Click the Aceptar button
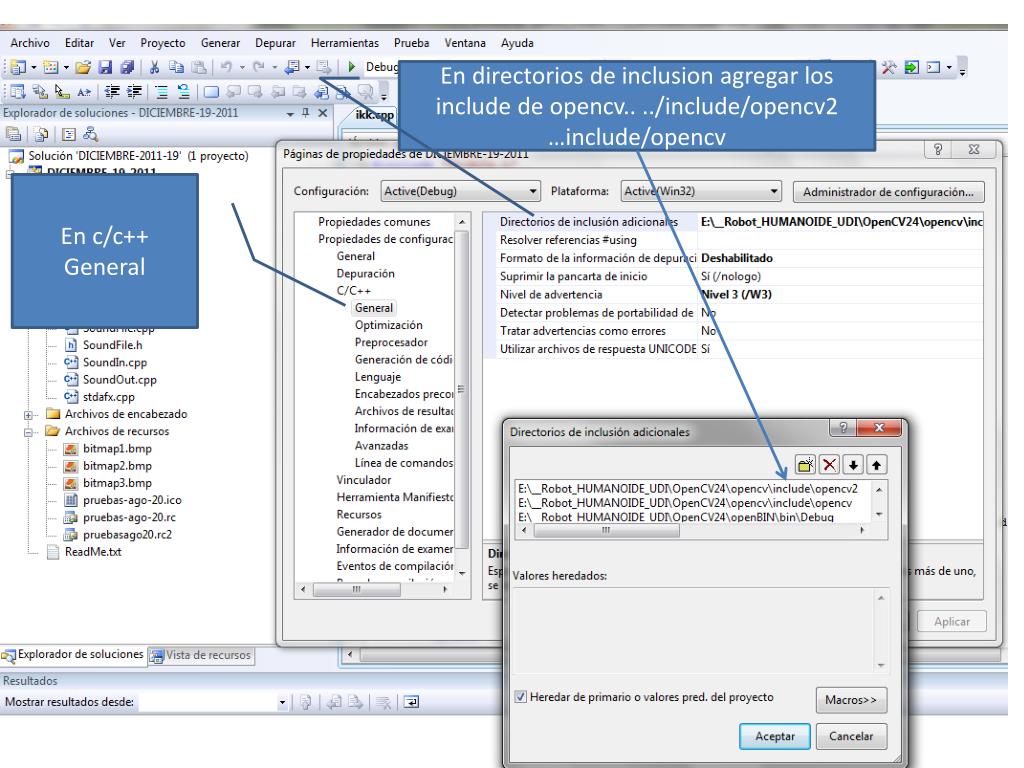This screenshot has height=768, width=1024. coord(775,737)
